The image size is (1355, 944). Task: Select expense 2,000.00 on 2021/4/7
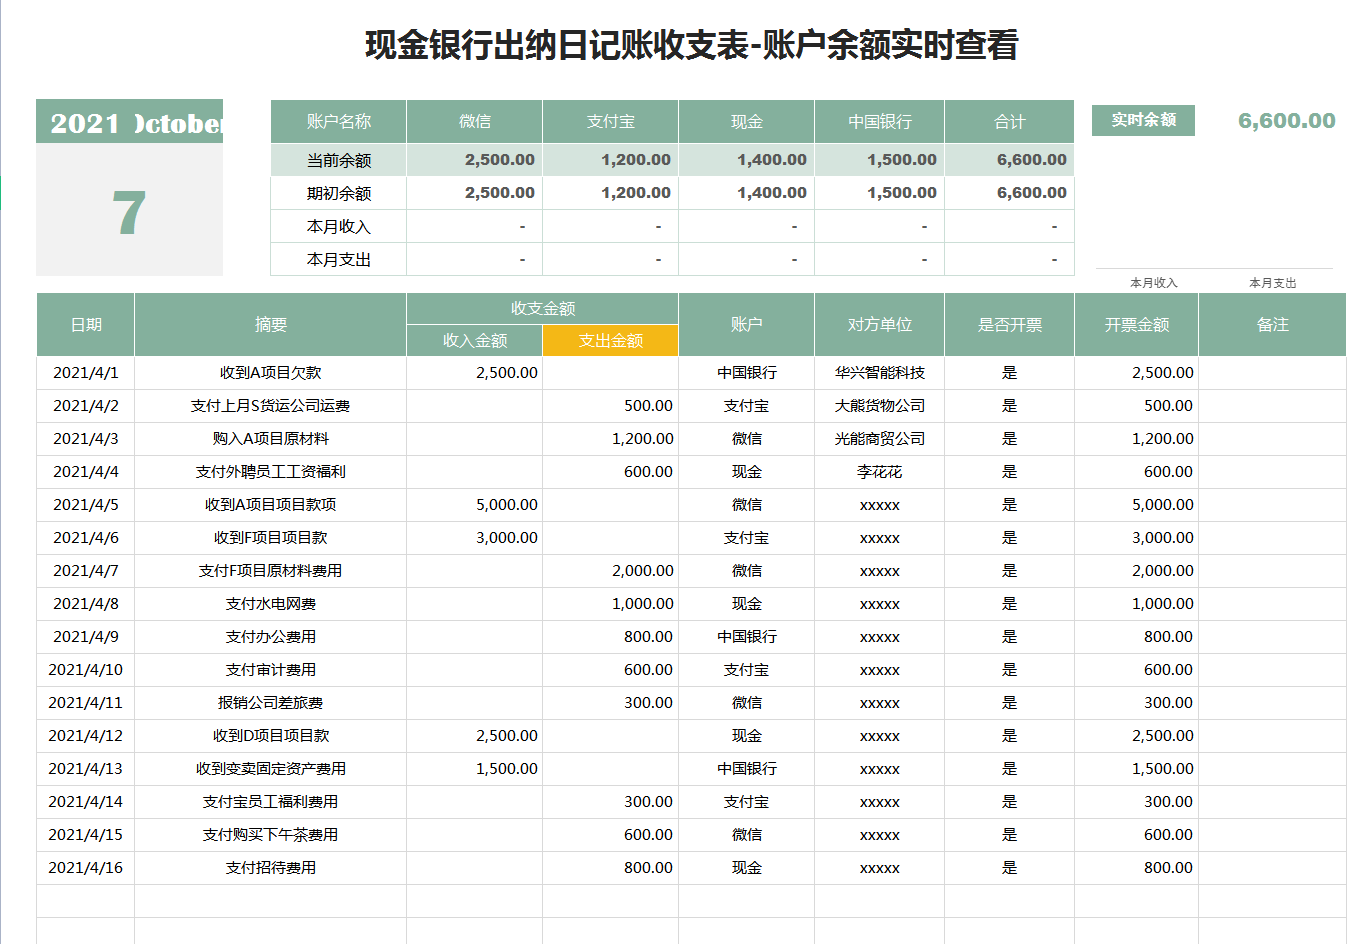pyautogui.click(x=610, y=571)
